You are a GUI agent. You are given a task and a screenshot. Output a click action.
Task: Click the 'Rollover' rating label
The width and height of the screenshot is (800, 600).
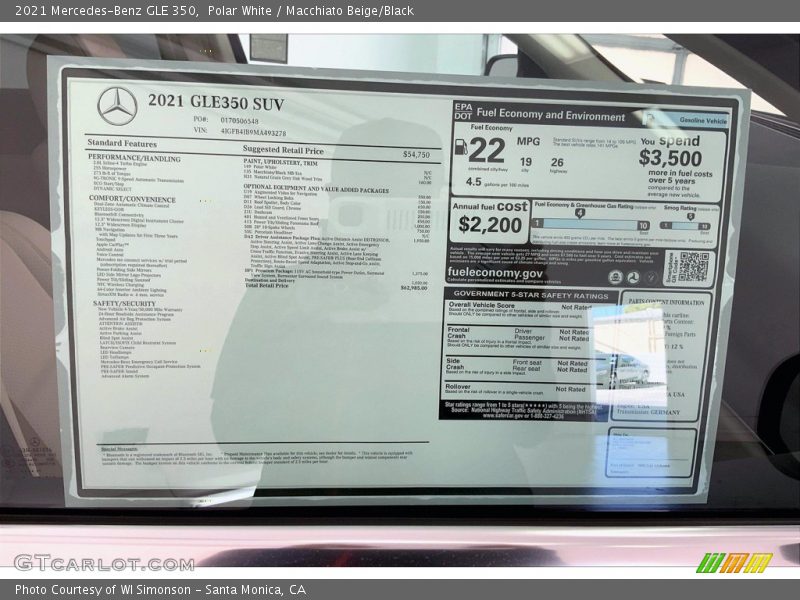458,387
